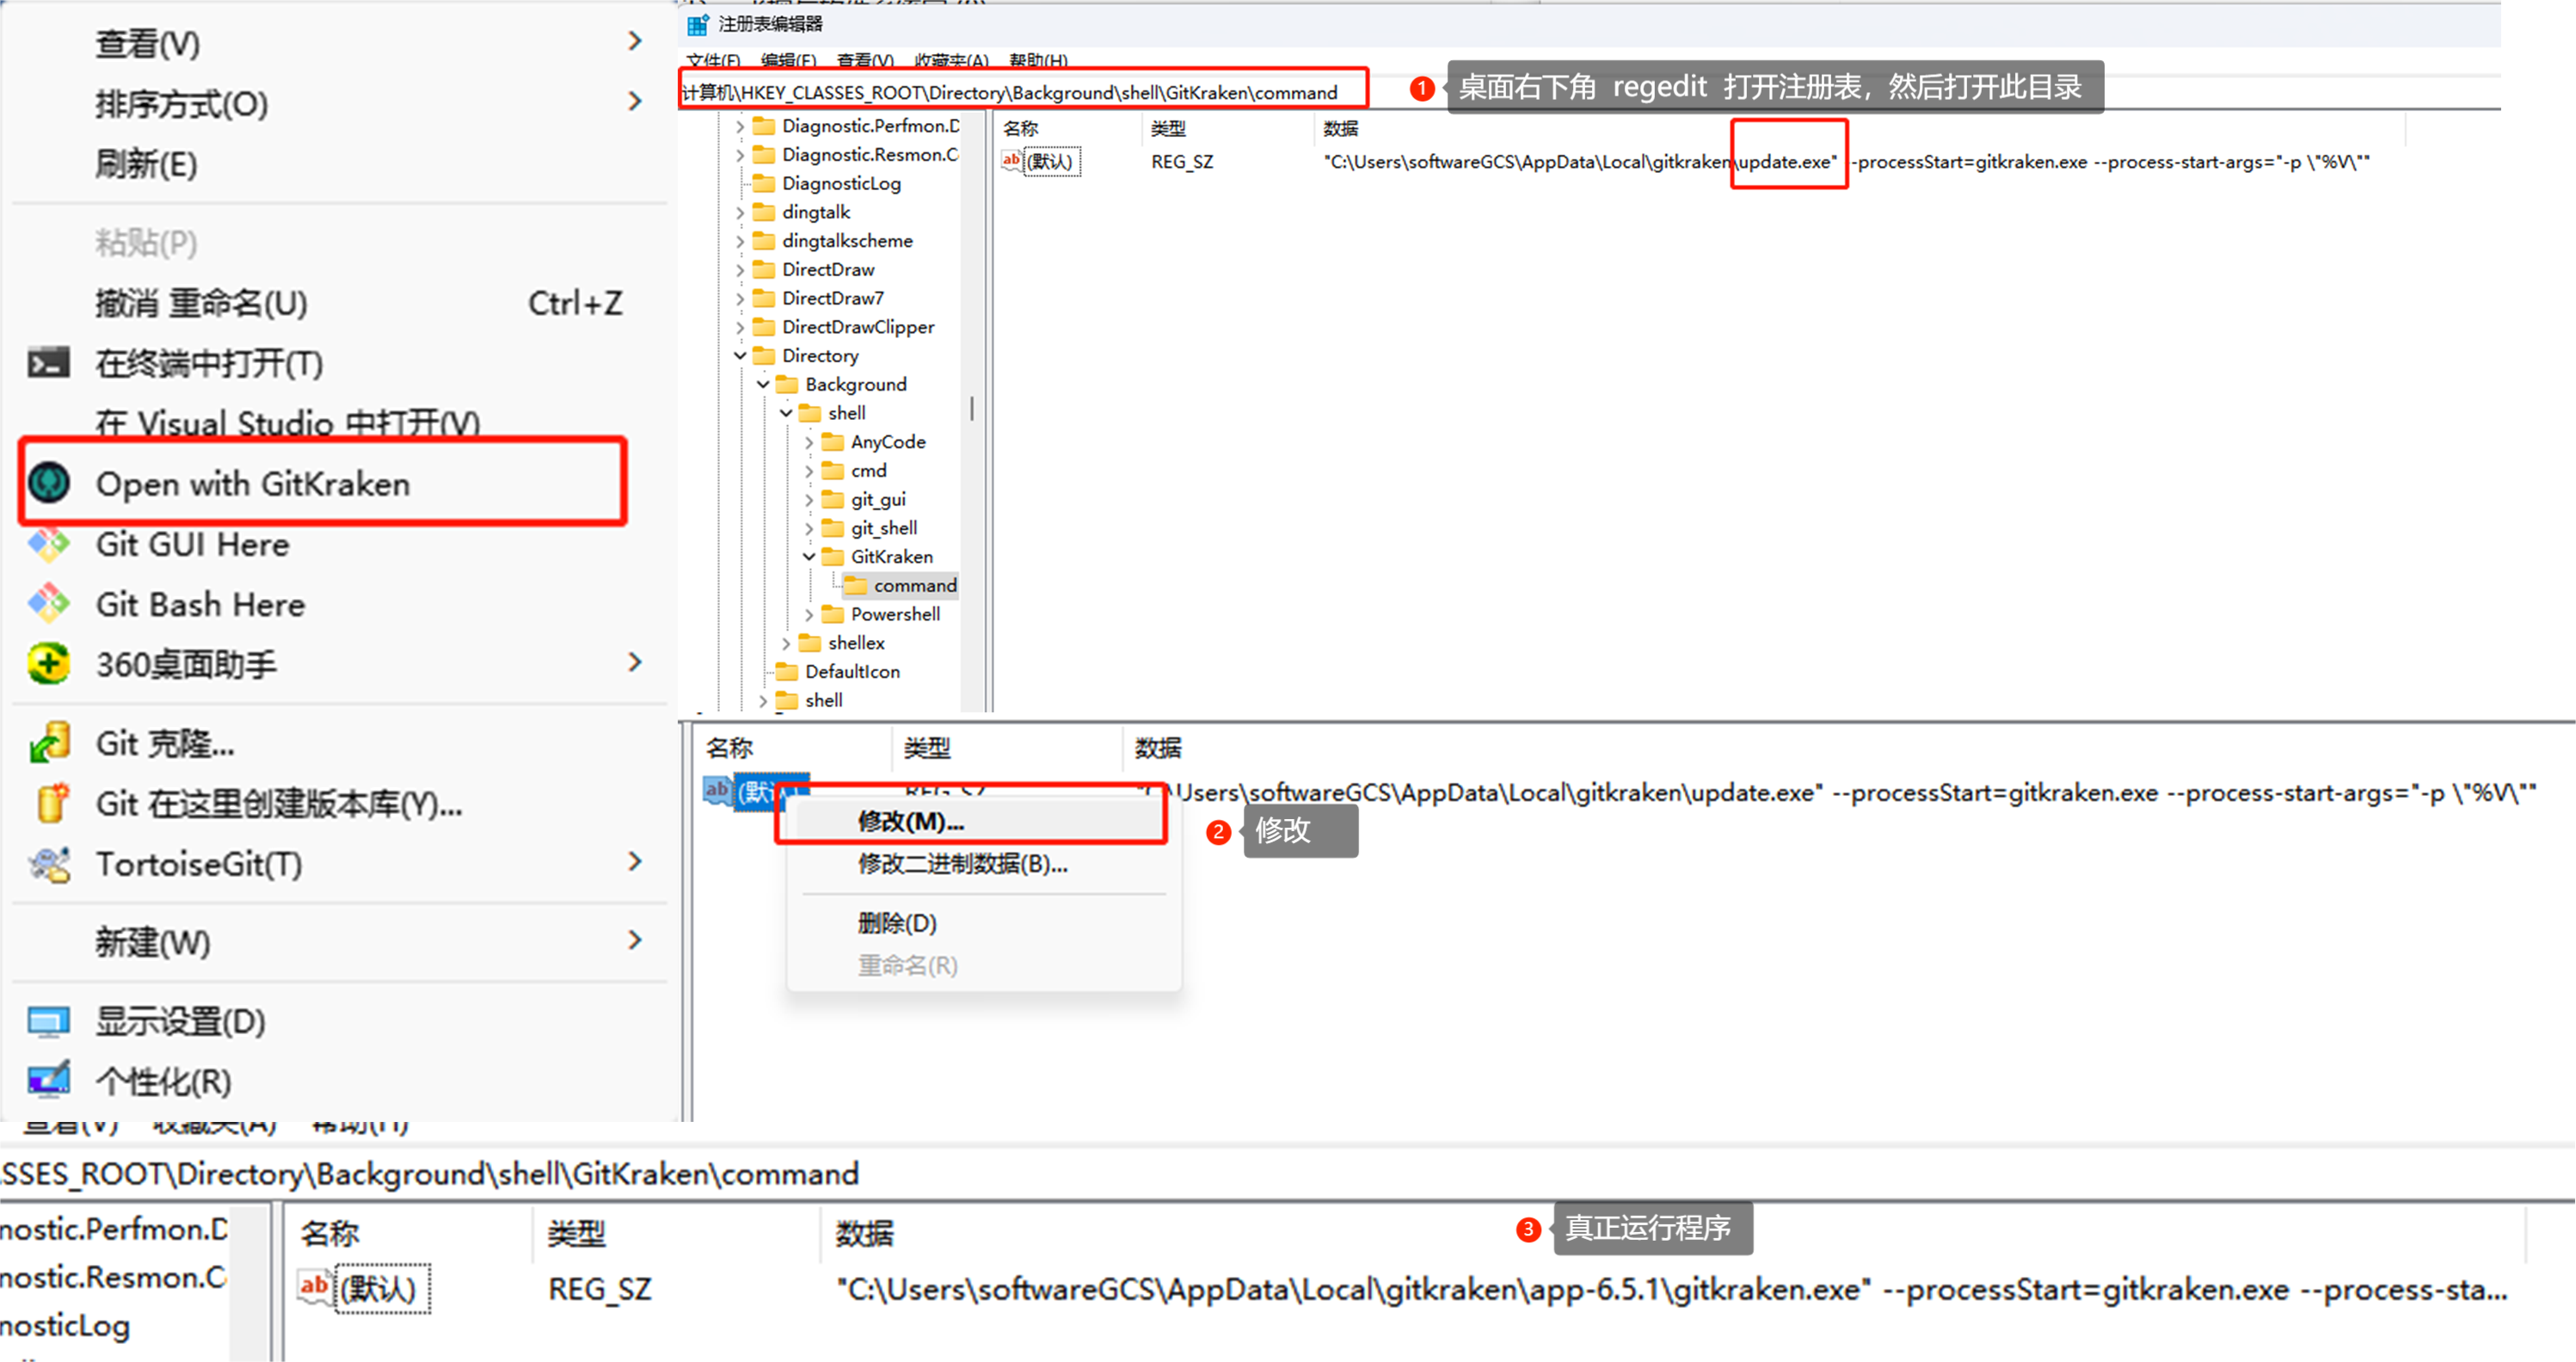Click the 数据 column header in bottom view
Viewport: 2576px width, 1362px height.
point(865,1233)
